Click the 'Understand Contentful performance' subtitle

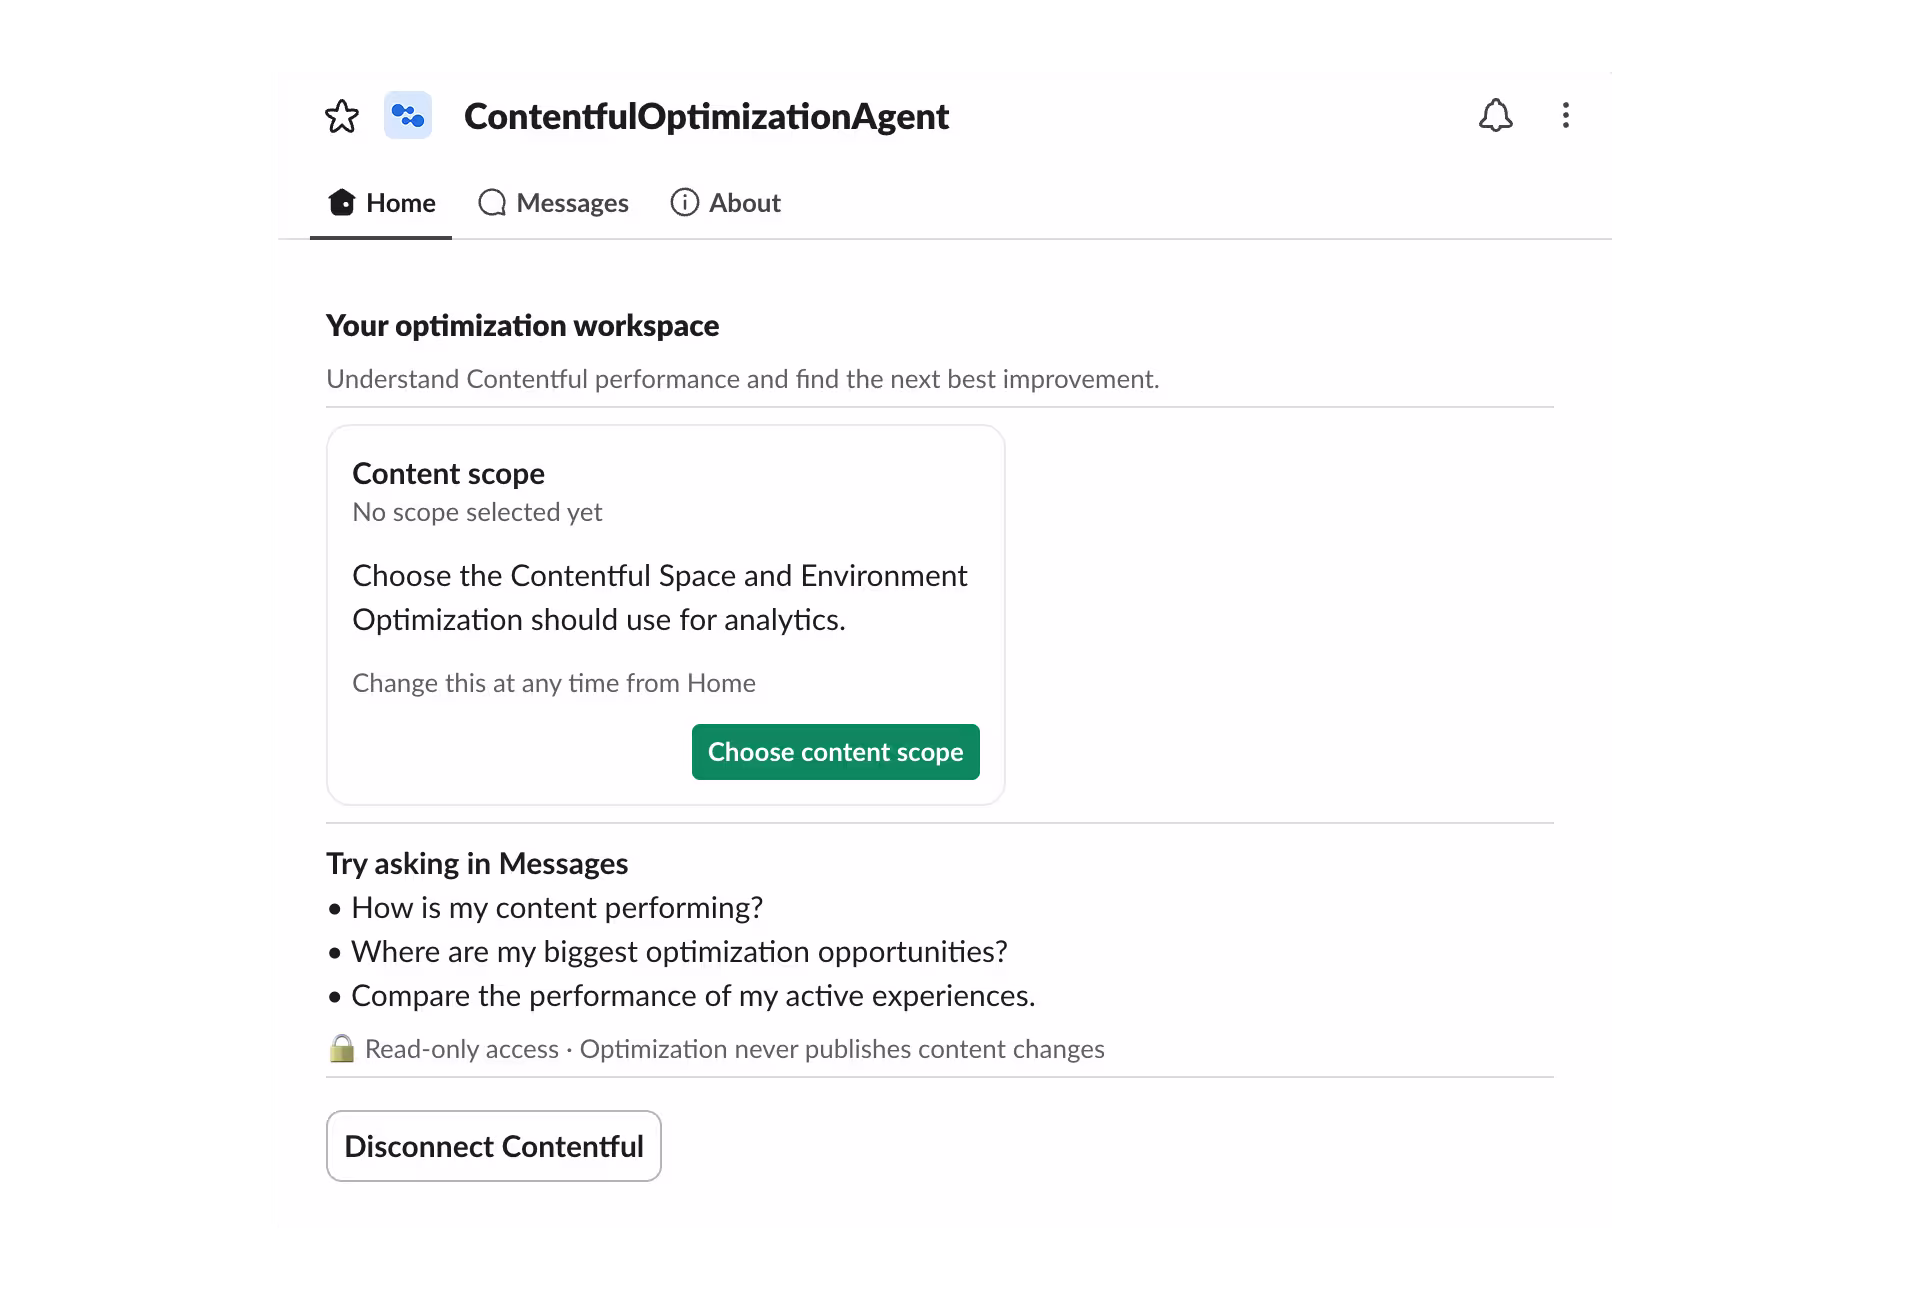(742, 380)
